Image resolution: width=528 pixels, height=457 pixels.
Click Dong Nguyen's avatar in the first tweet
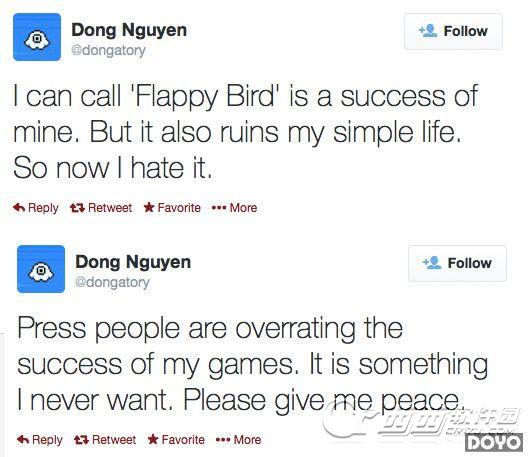point(37,37)
